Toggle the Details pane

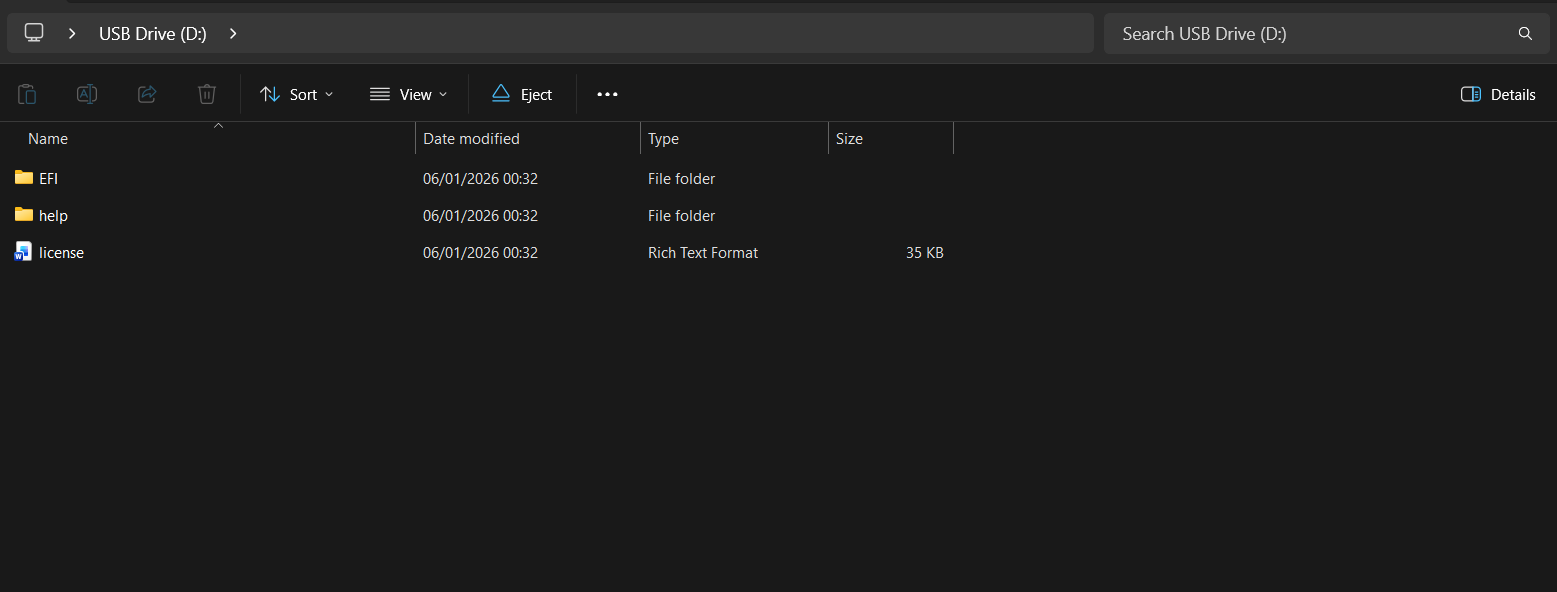1498,94
